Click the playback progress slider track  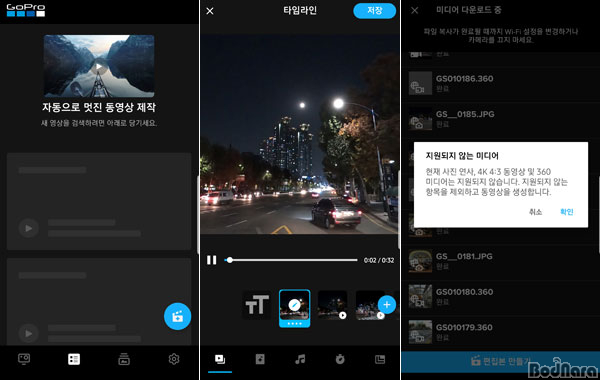pos(291,260)
